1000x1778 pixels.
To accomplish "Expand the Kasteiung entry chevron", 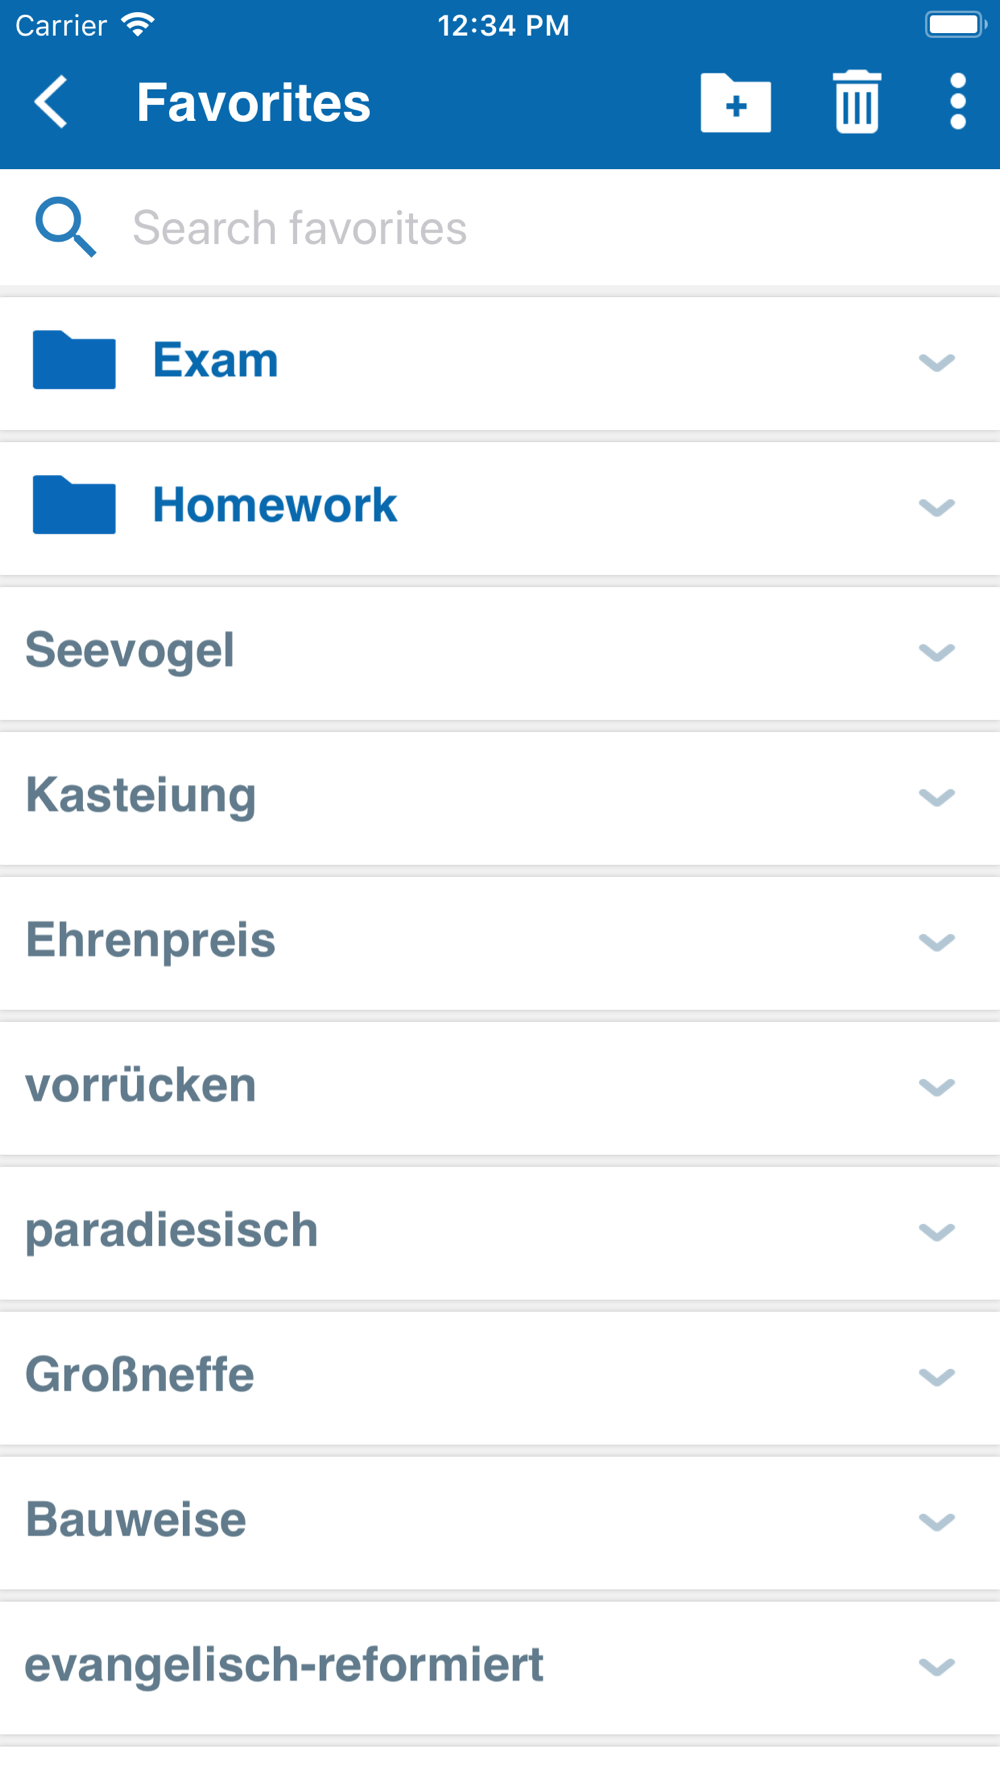I will tap(937, 797).
